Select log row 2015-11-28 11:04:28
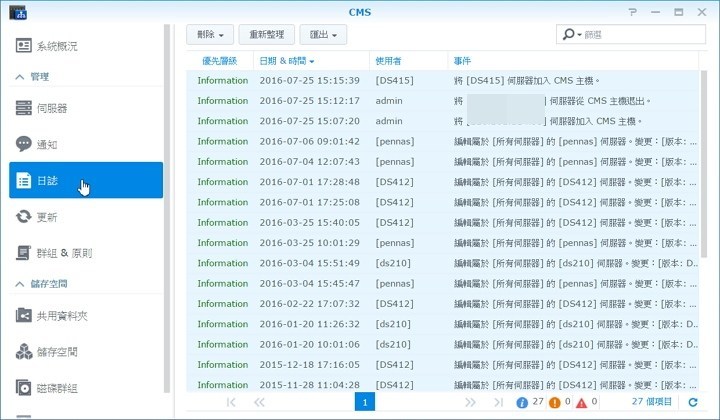Image resolution: width=720 pixels, height=420 pixels. click(x=443, y=384)
